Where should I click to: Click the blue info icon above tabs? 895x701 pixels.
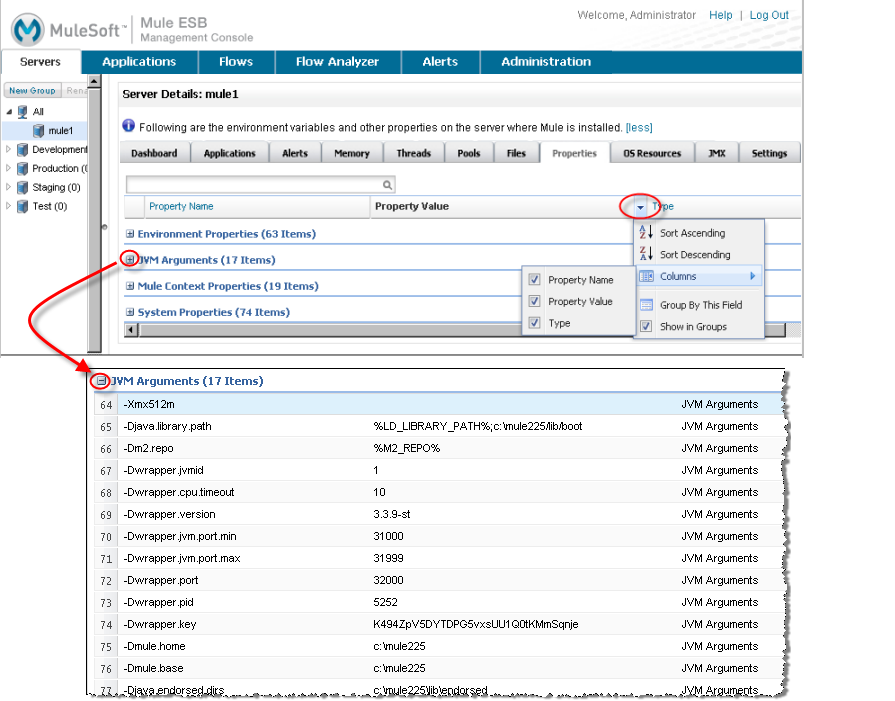point(128,126)
